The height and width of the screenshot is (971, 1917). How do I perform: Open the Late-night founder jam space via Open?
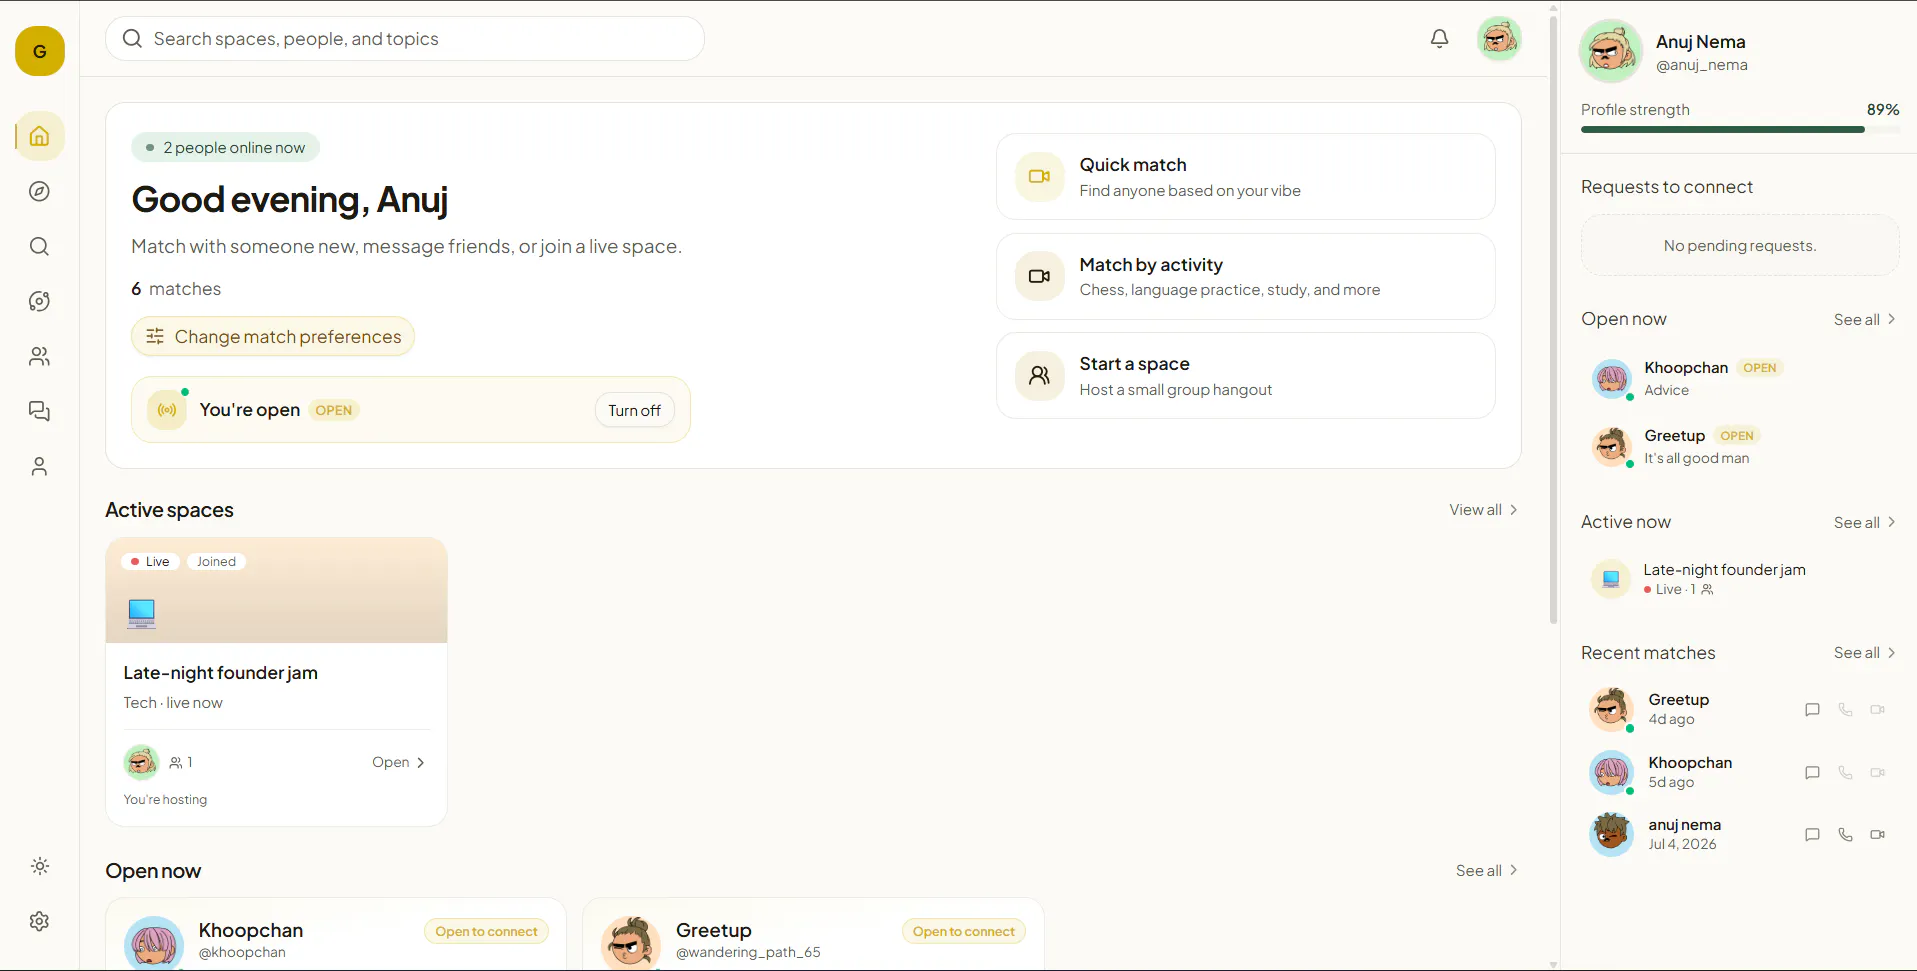point(398,762)
